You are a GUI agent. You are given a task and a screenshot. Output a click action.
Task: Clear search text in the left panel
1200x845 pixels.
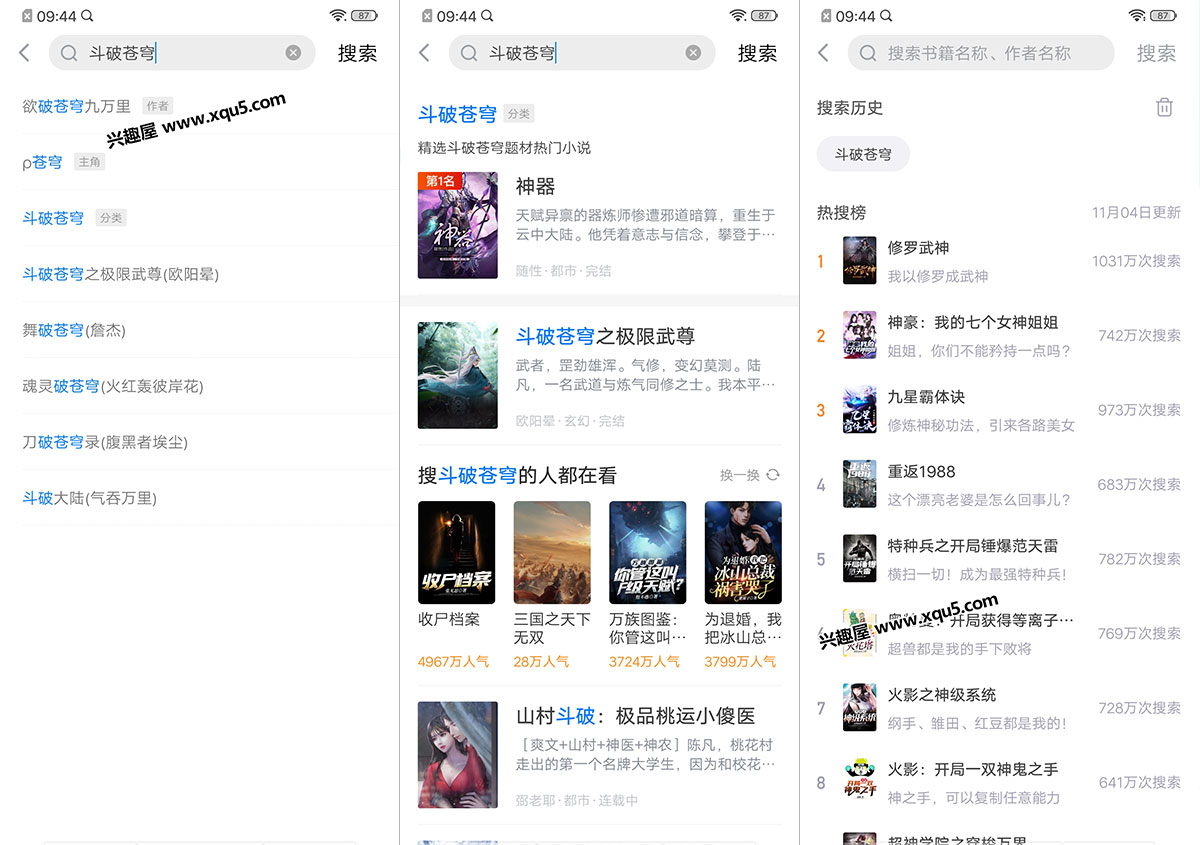293,53
